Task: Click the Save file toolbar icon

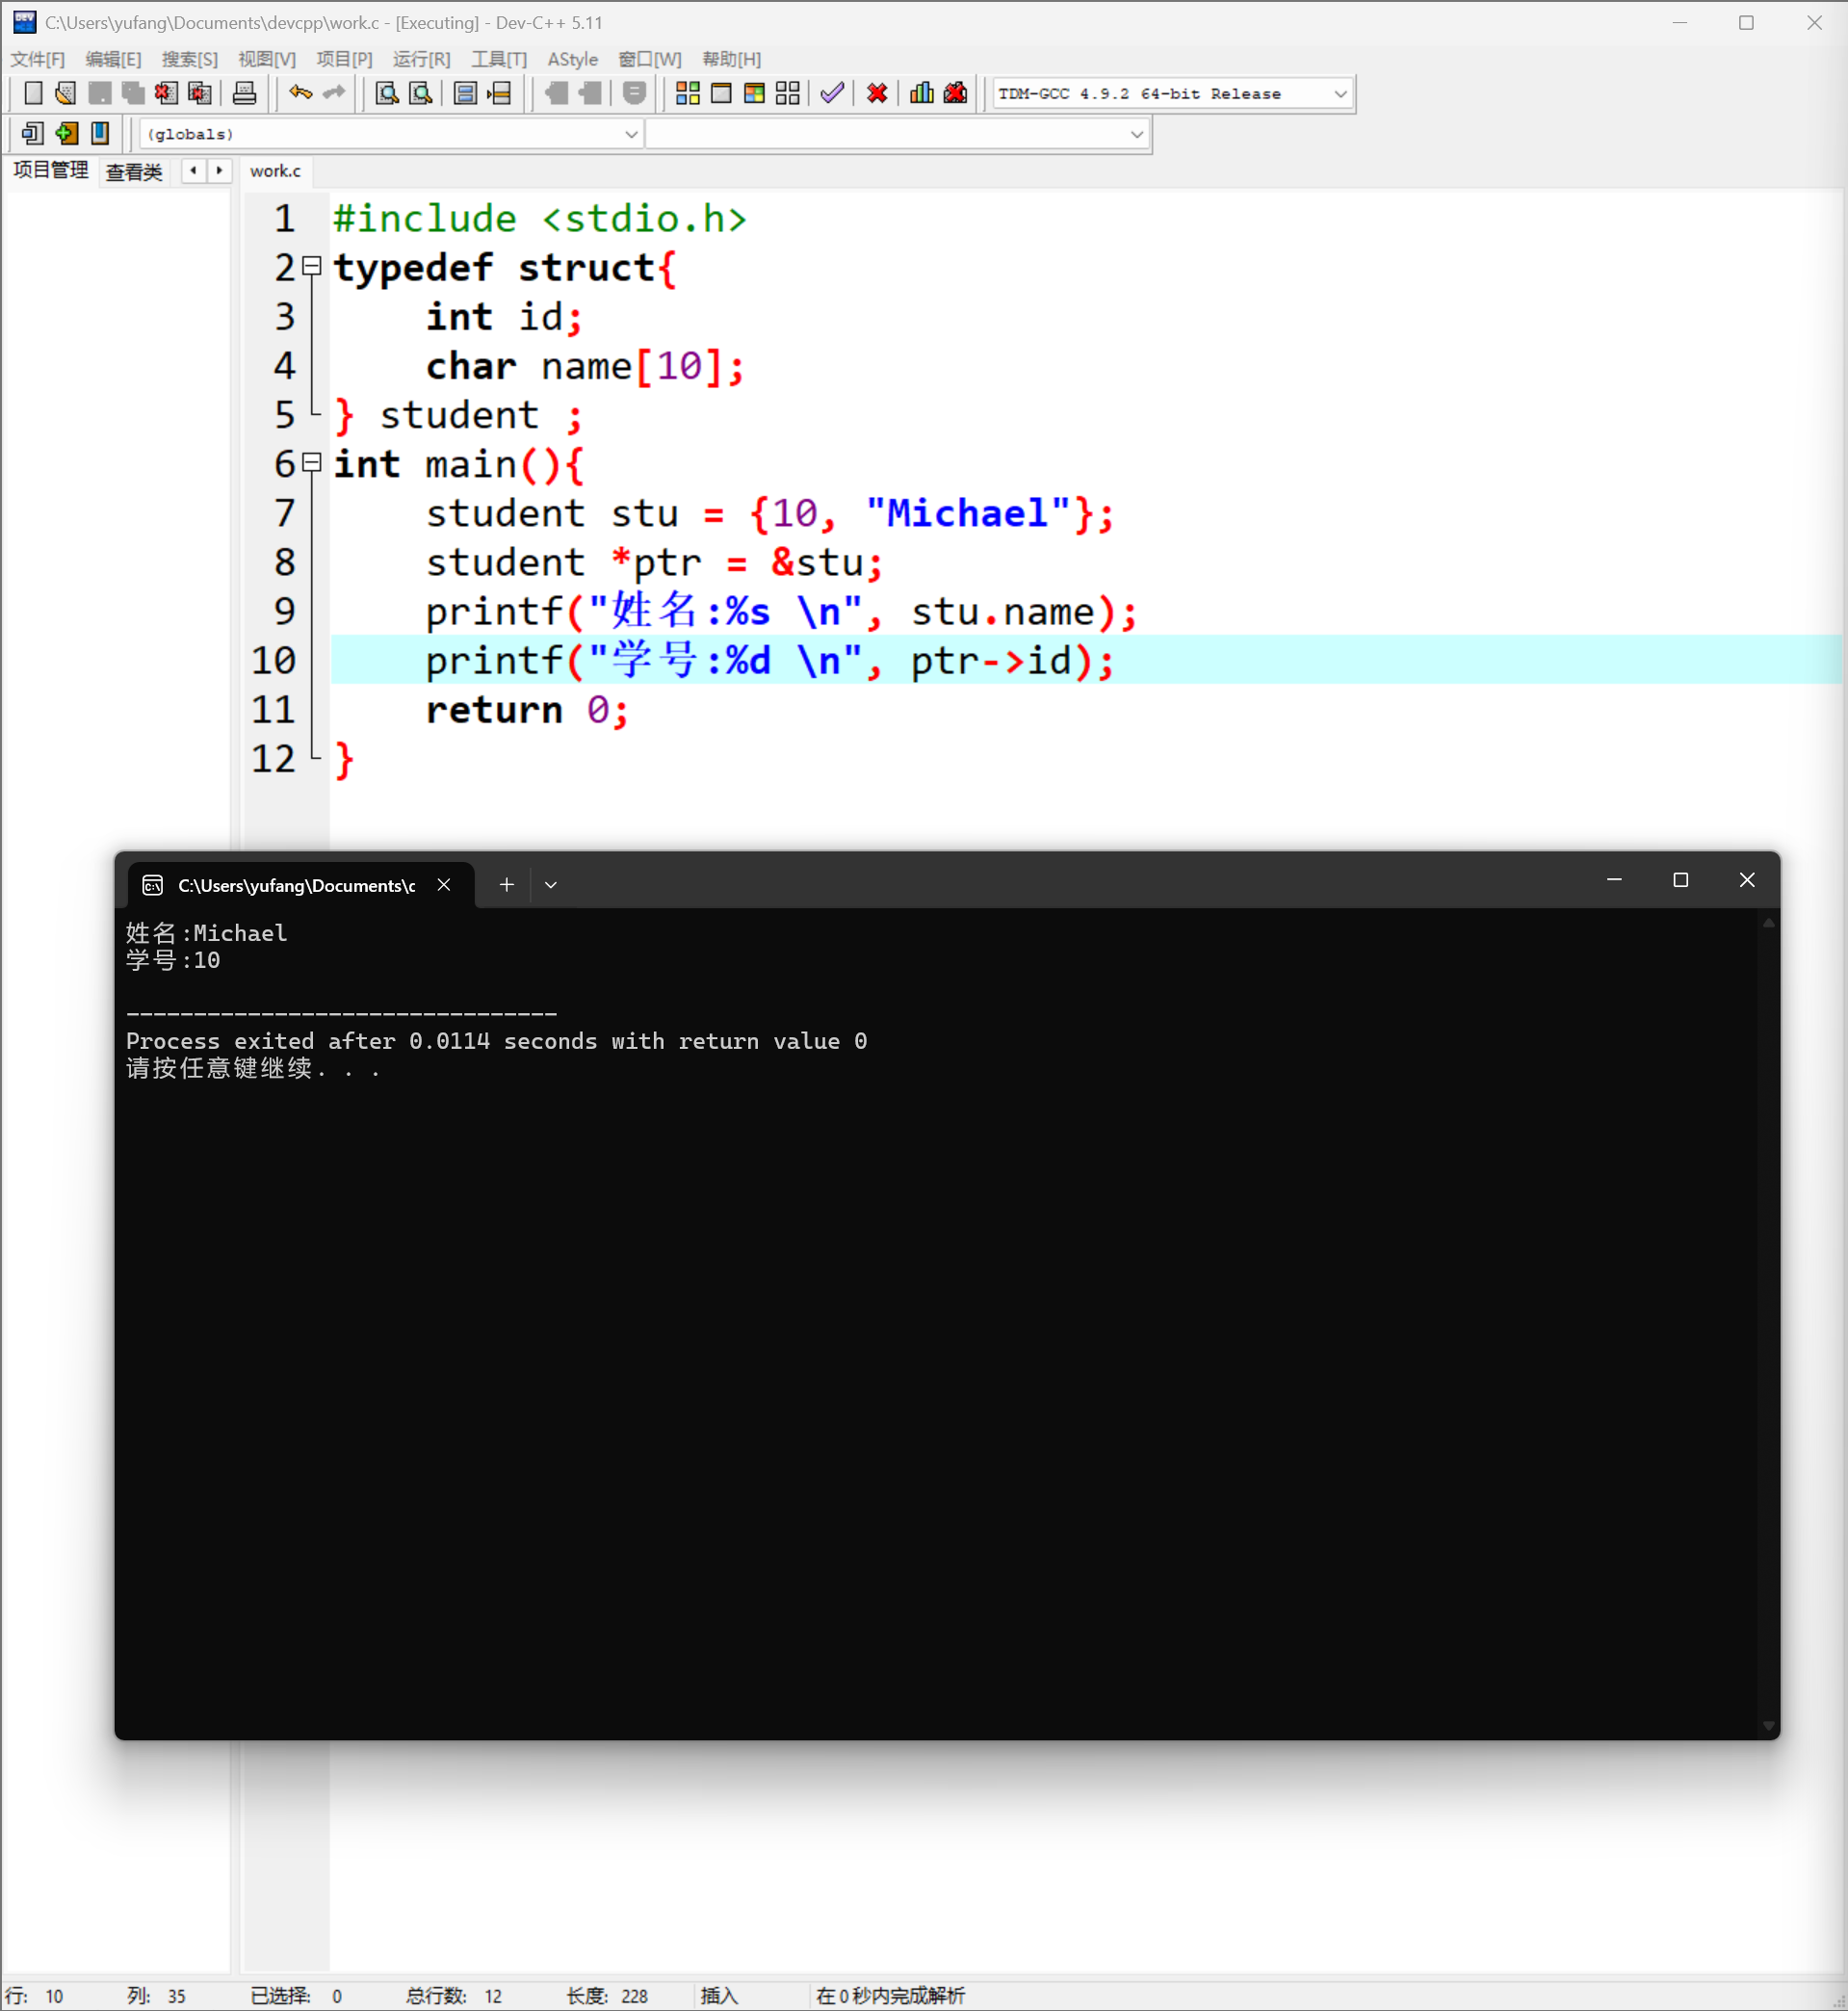Action: click(x=100, y=93)
